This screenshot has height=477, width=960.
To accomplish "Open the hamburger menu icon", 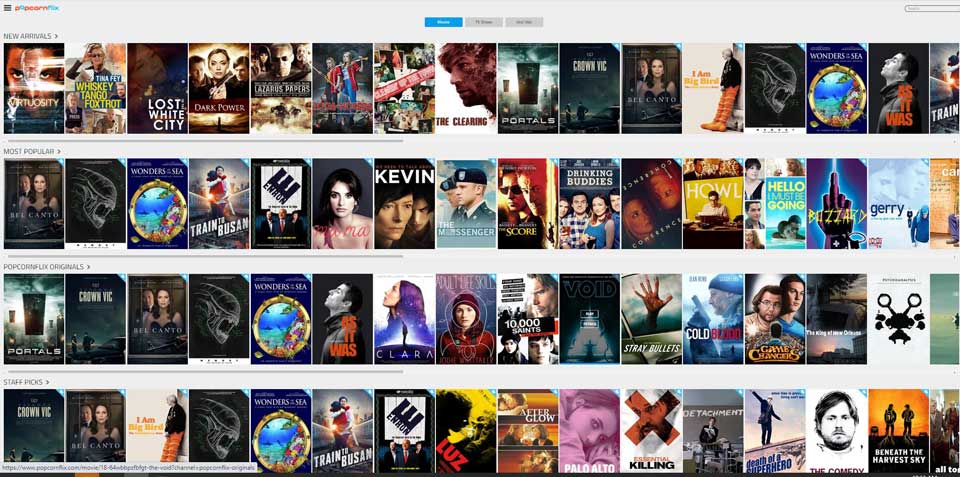I will pos(7,8).
